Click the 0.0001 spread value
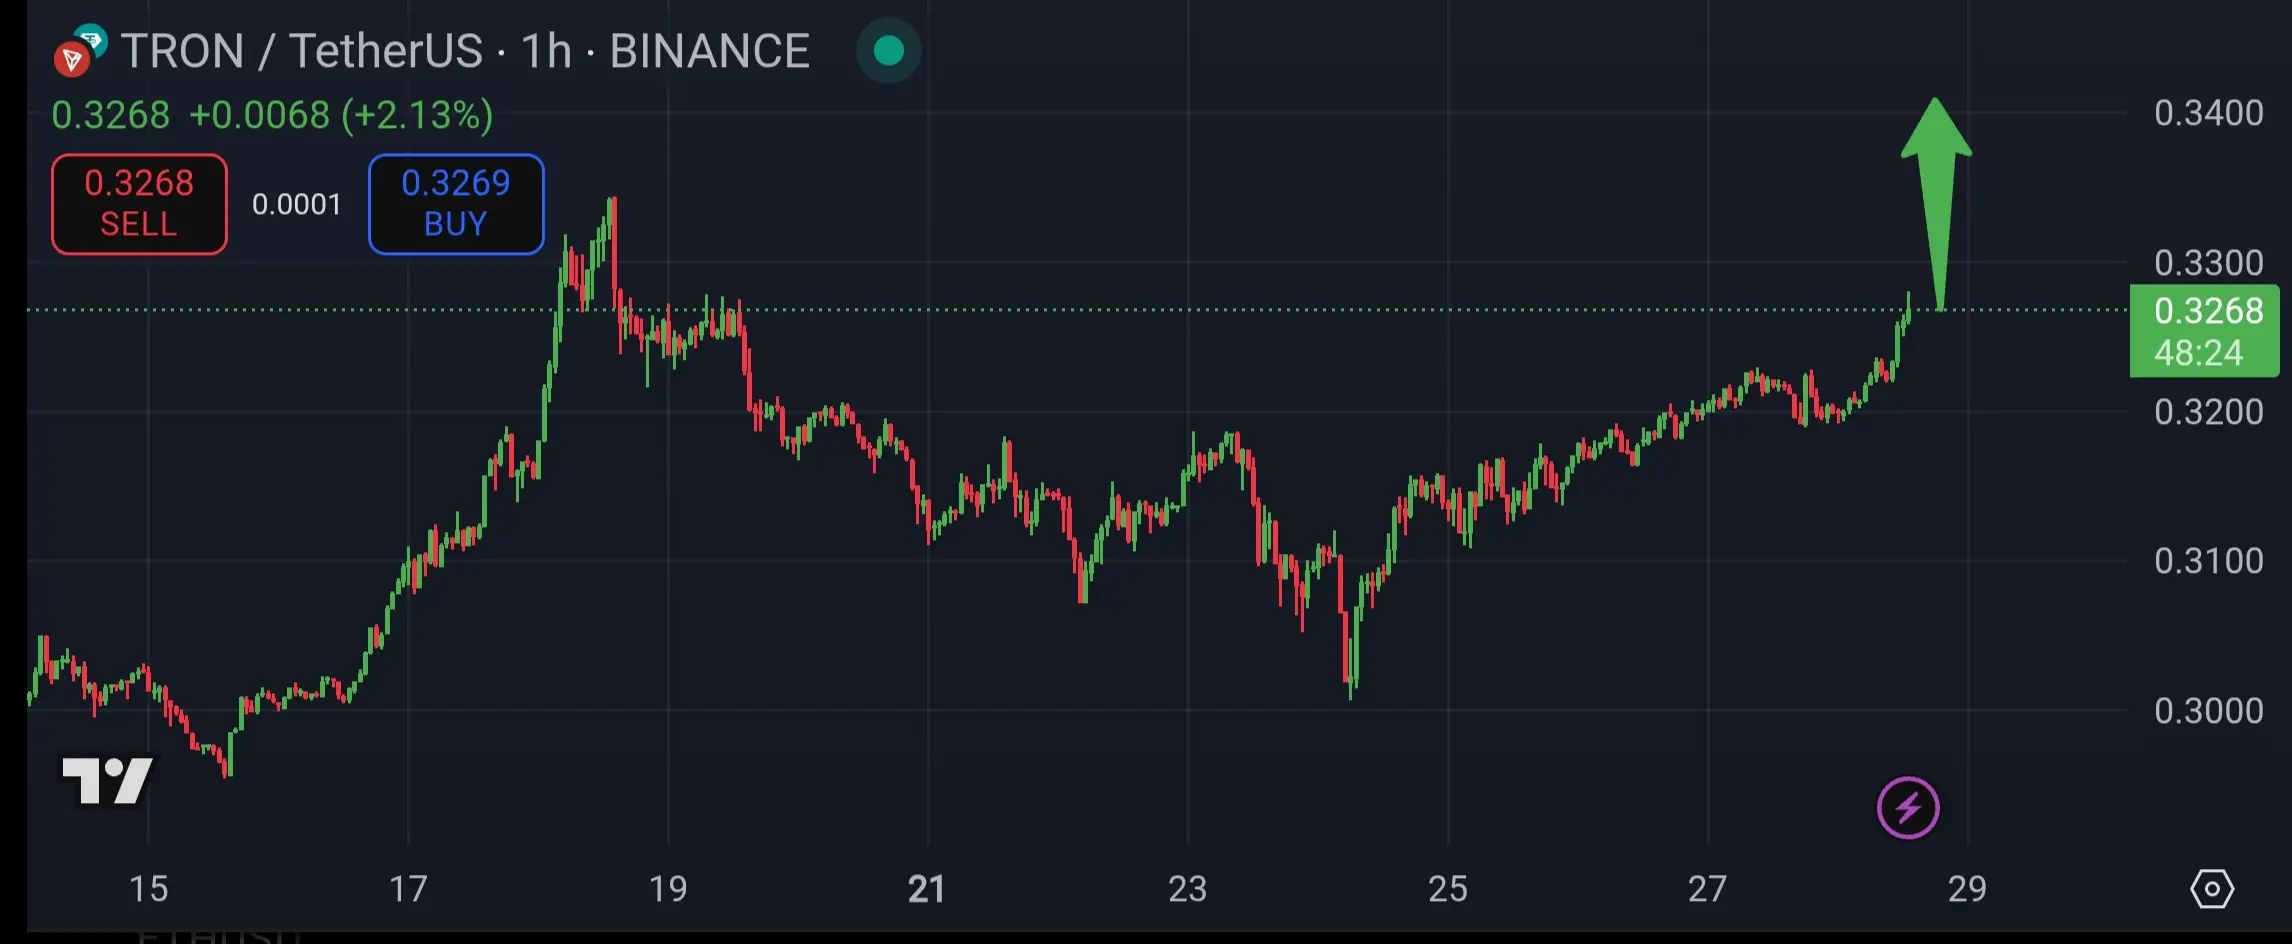 [297, 205]
